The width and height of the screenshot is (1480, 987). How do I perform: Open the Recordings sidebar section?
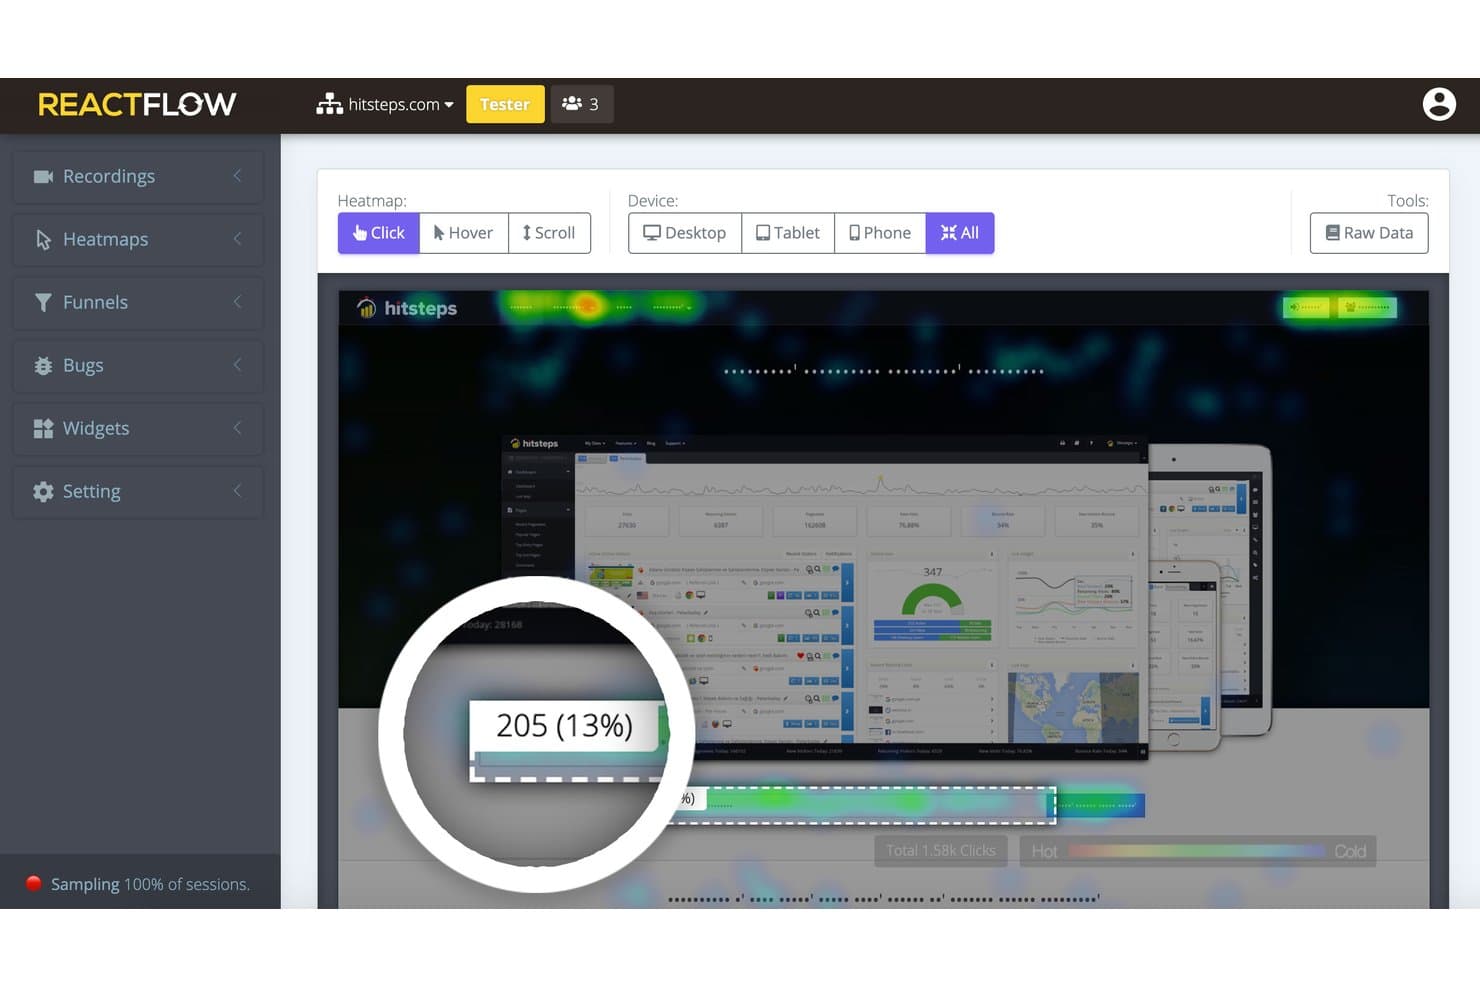(x=138, y=176)
